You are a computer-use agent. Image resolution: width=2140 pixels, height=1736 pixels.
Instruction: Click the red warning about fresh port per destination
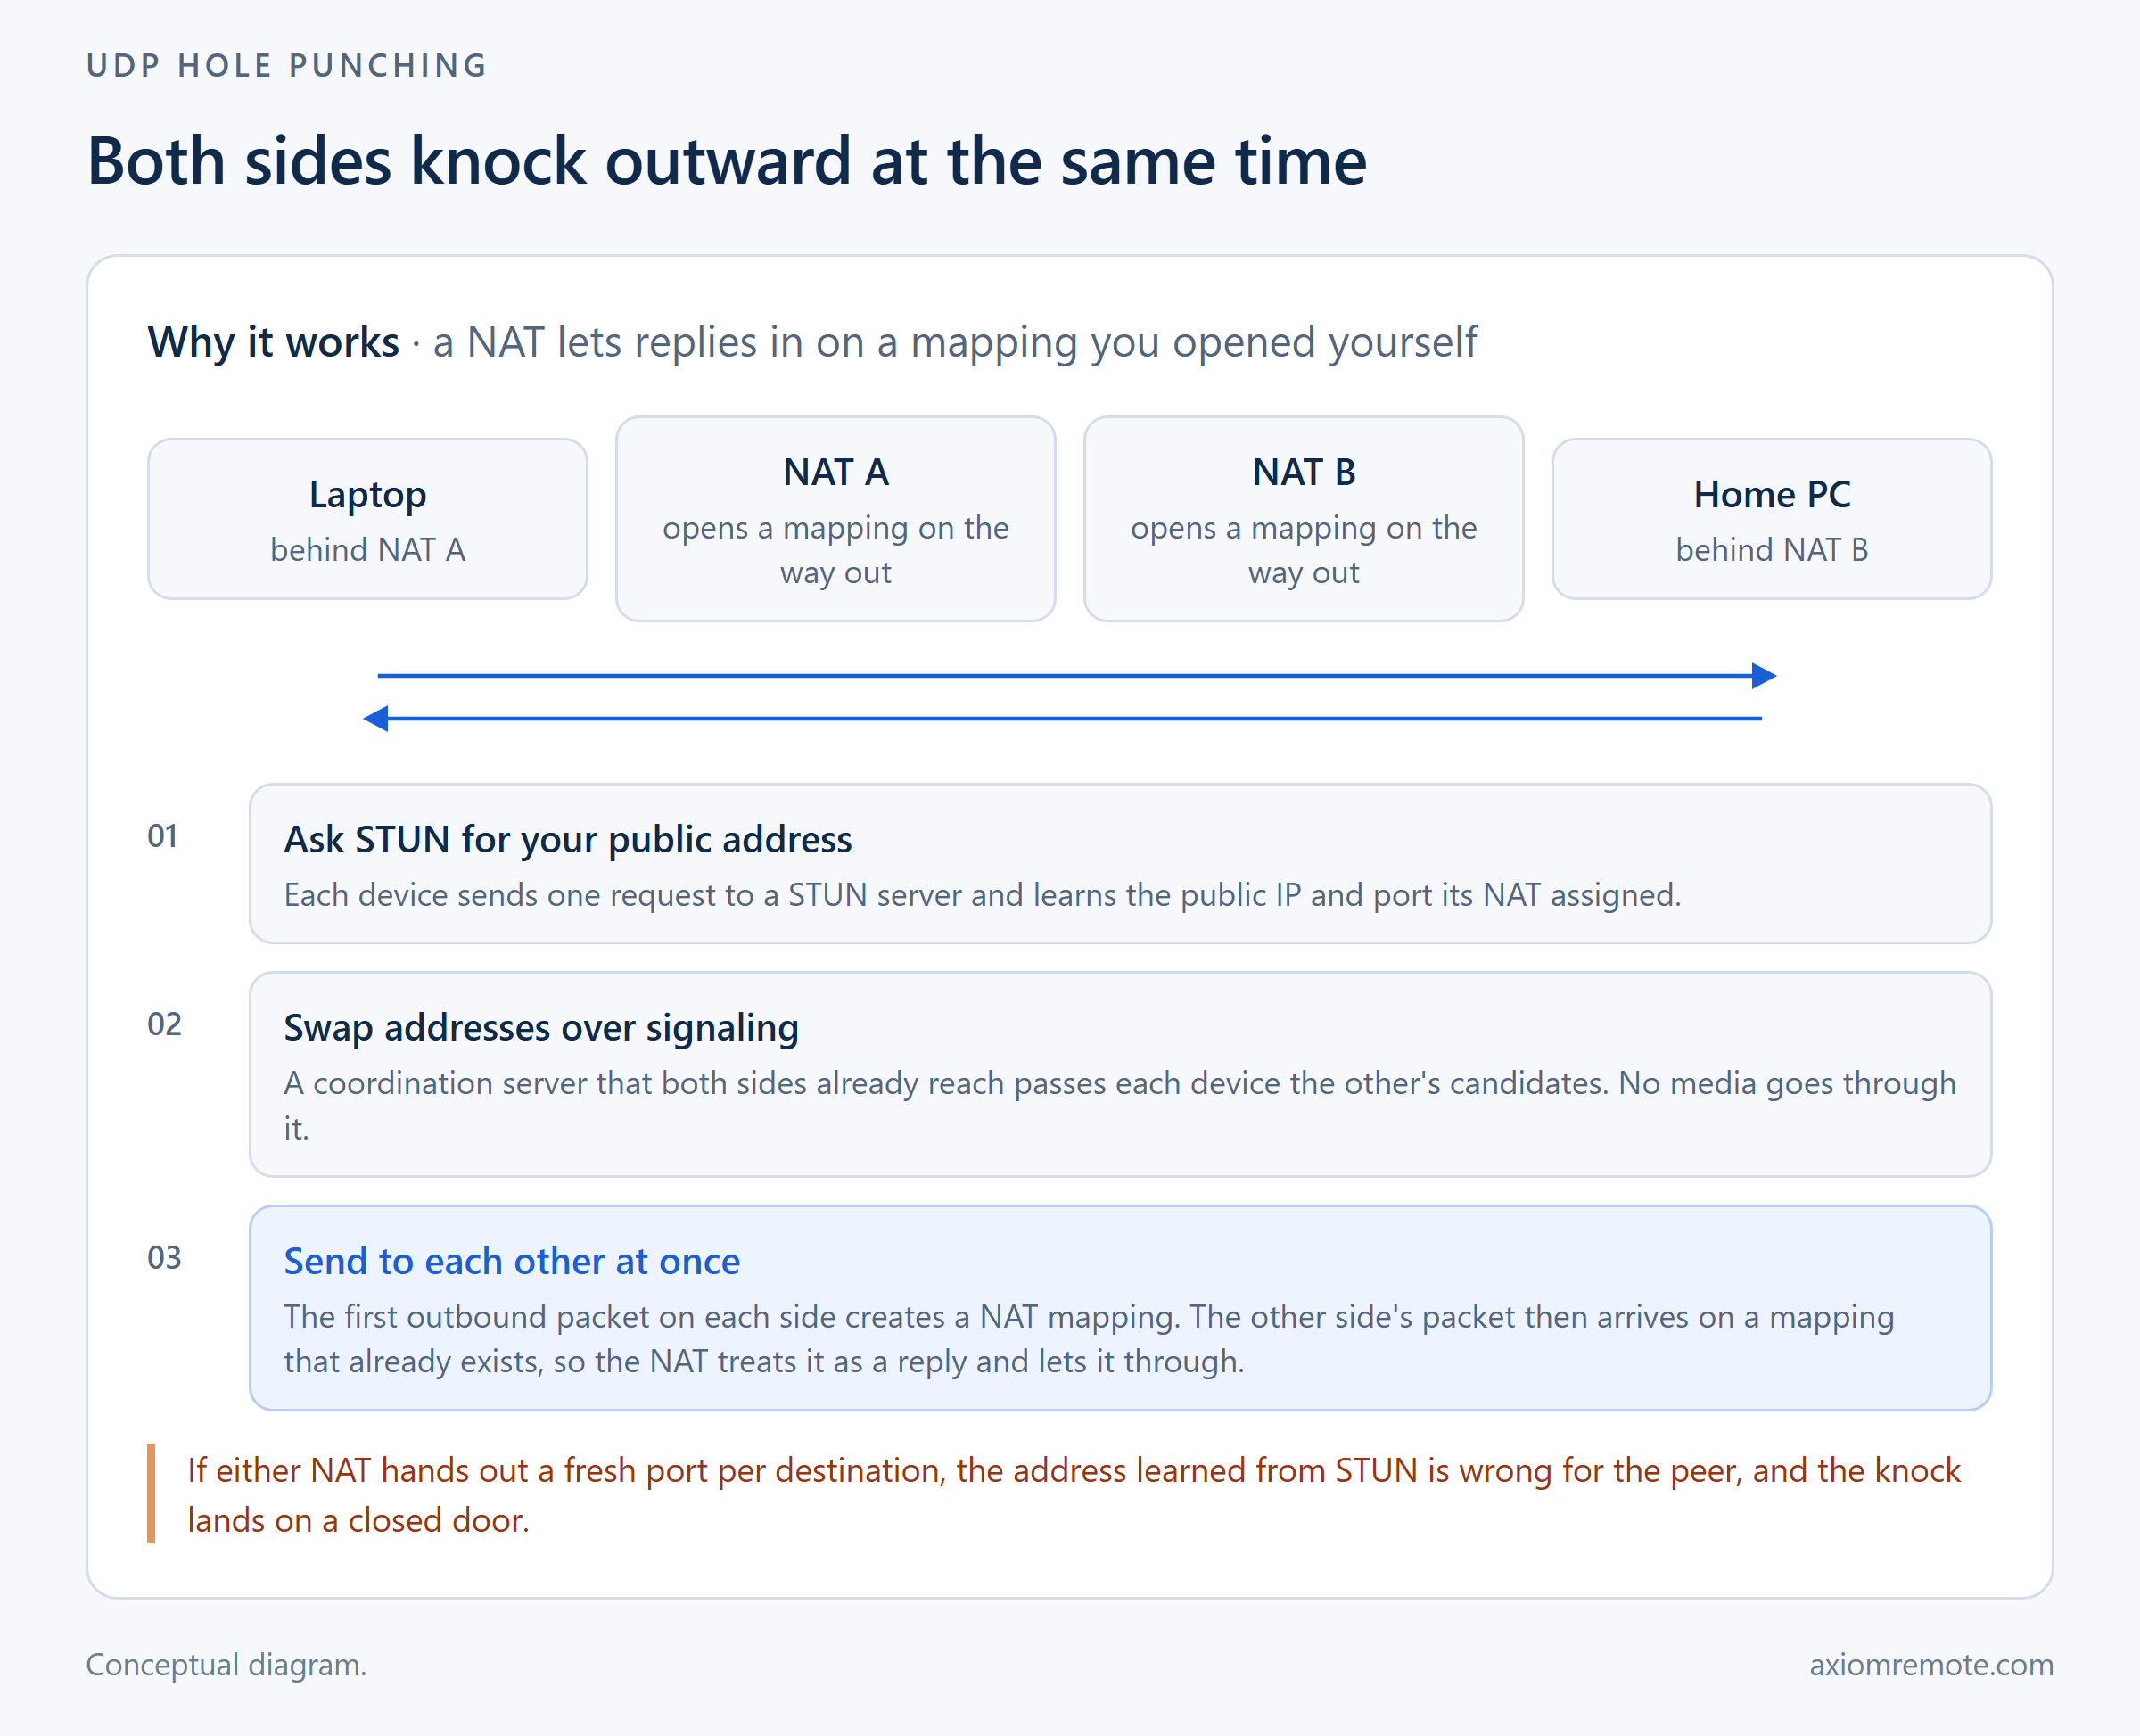pos(1073,1495)
